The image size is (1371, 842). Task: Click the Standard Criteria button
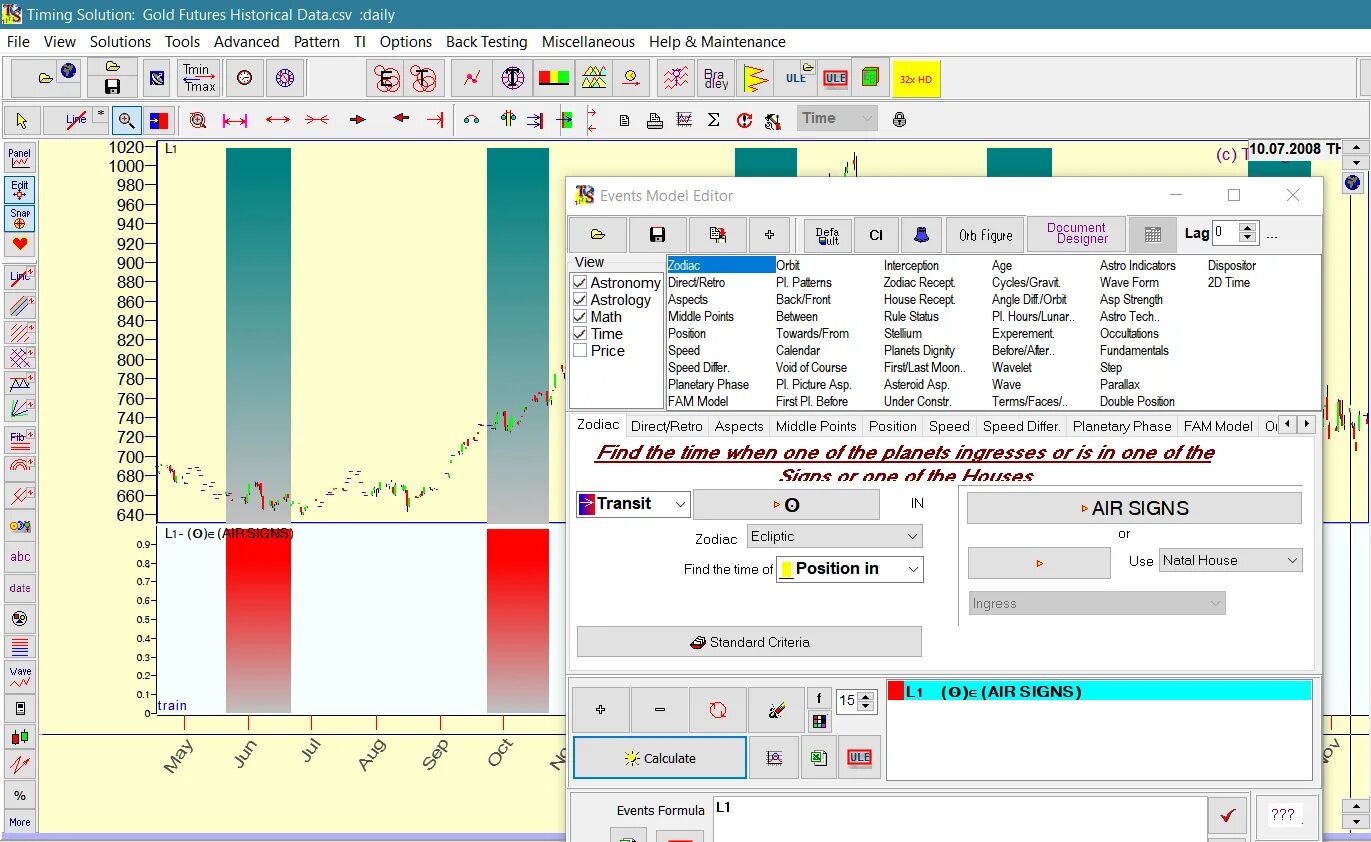point(749,642)
